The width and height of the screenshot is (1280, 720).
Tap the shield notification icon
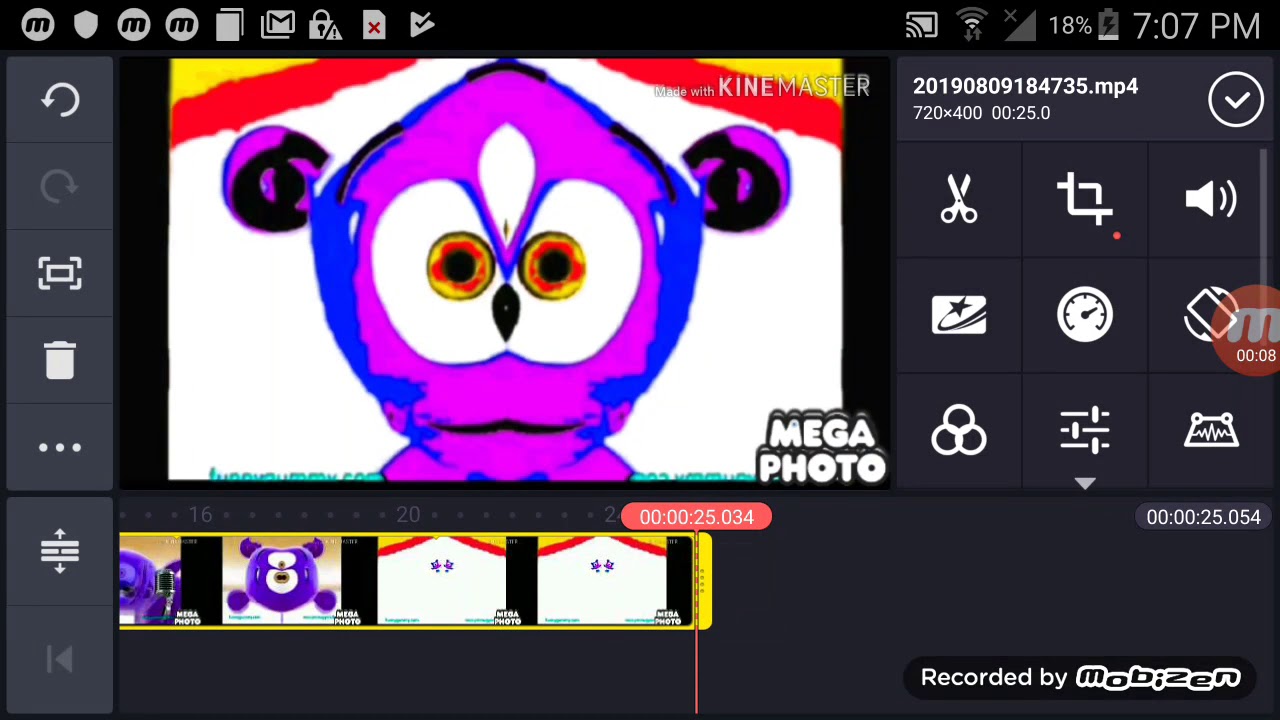(86, 25)
